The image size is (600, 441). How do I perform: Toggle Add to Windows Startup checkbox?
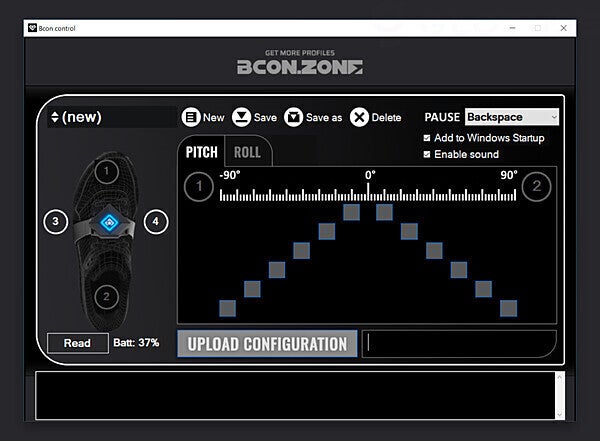pyautogui.click(x=428, y=138)
